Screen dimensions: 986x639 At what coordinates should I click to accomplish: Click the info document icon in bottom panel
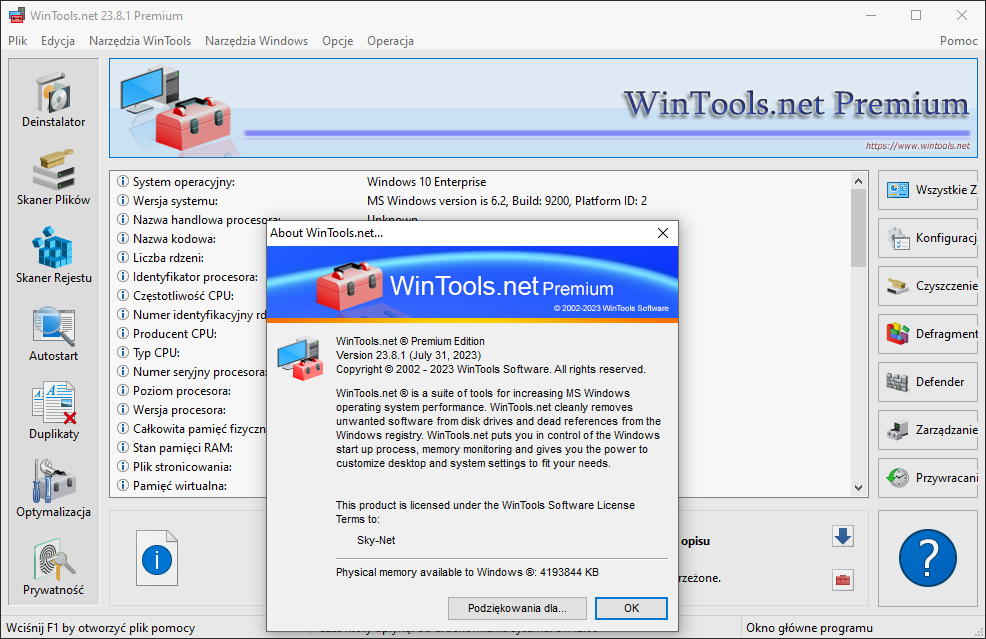(x=157, y=558)
